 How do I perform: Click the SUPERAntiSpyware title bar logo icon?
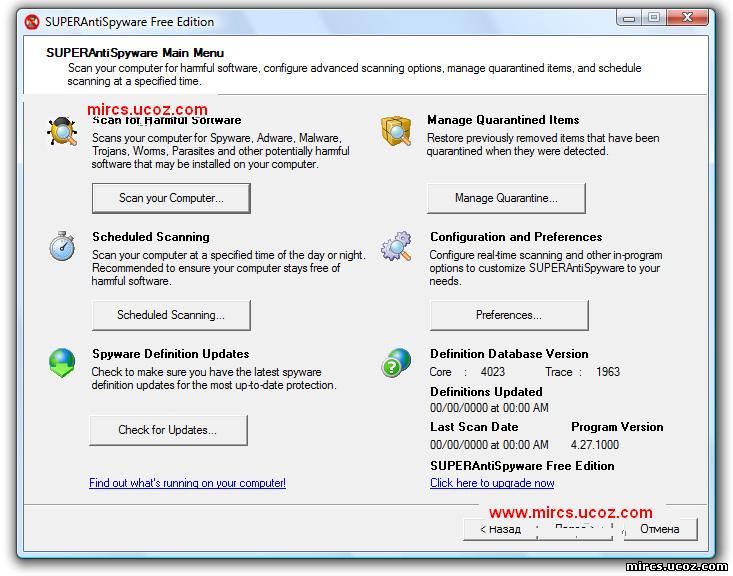pyautogui.click(x=32, y=22)
